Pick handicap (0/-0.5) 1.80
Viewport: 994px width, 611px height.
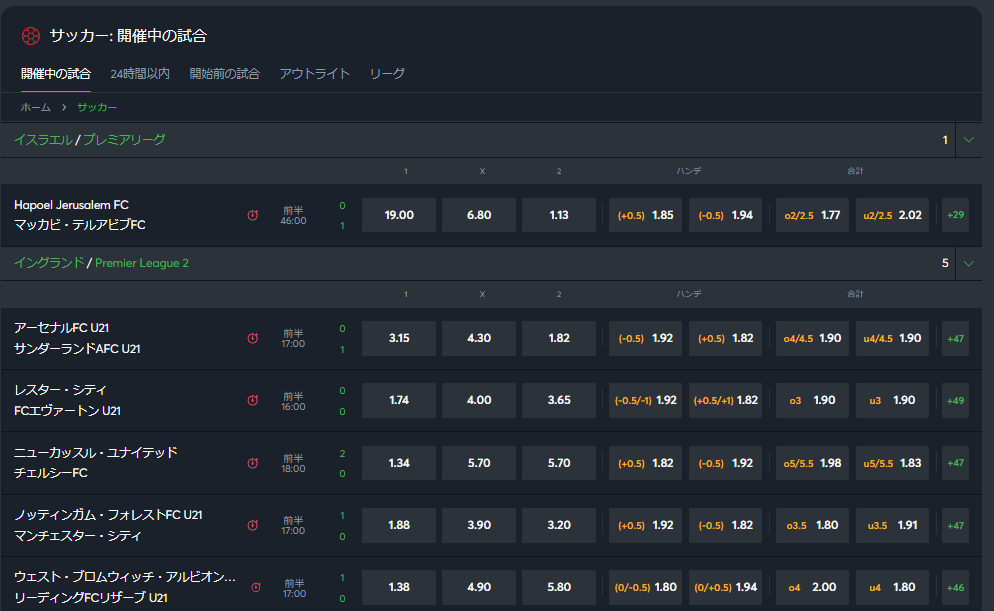click(645, 587)
